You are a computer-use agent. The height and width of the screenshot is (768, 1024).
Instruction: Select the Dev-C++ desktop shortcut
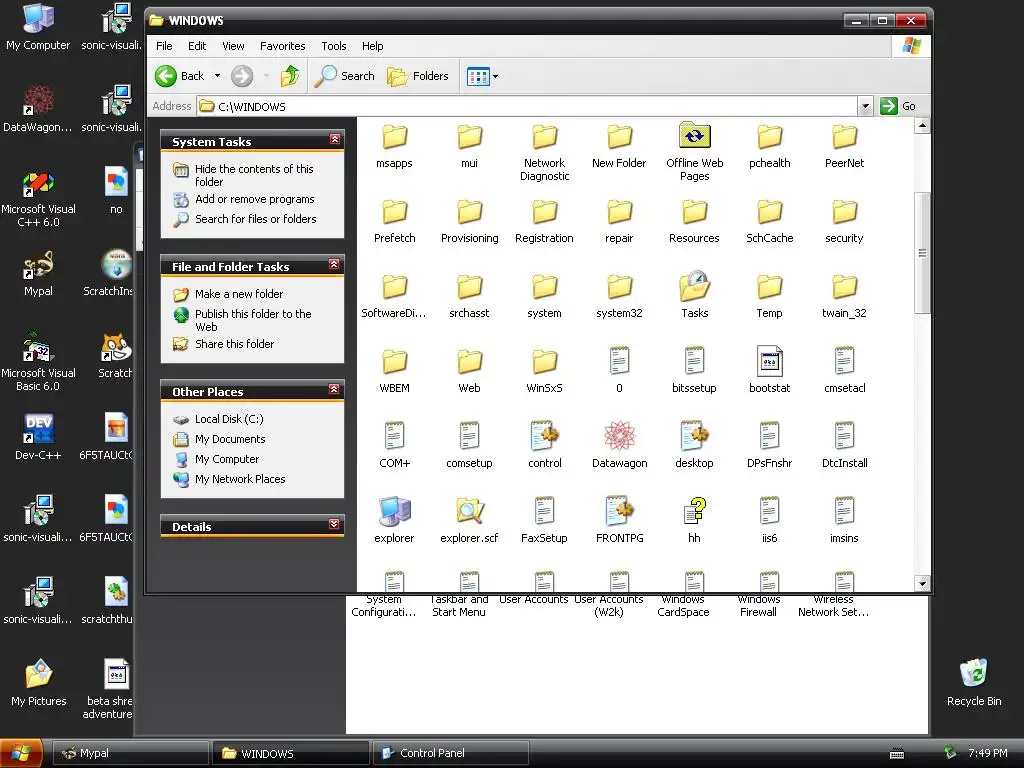[38, 436]
